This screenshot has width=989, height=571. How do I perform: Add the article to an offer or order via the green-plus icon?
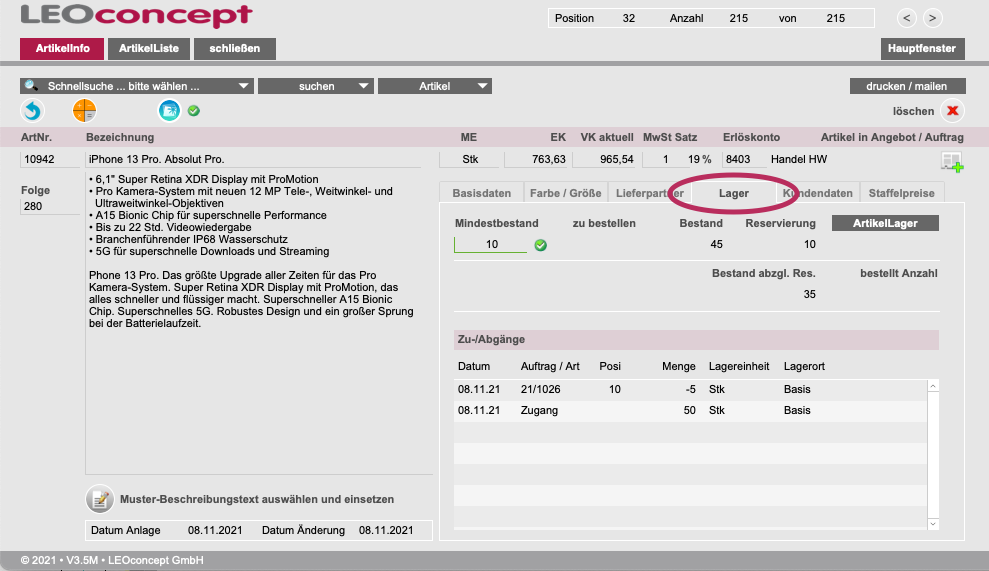pyautogui.click(x=952, y=162)
